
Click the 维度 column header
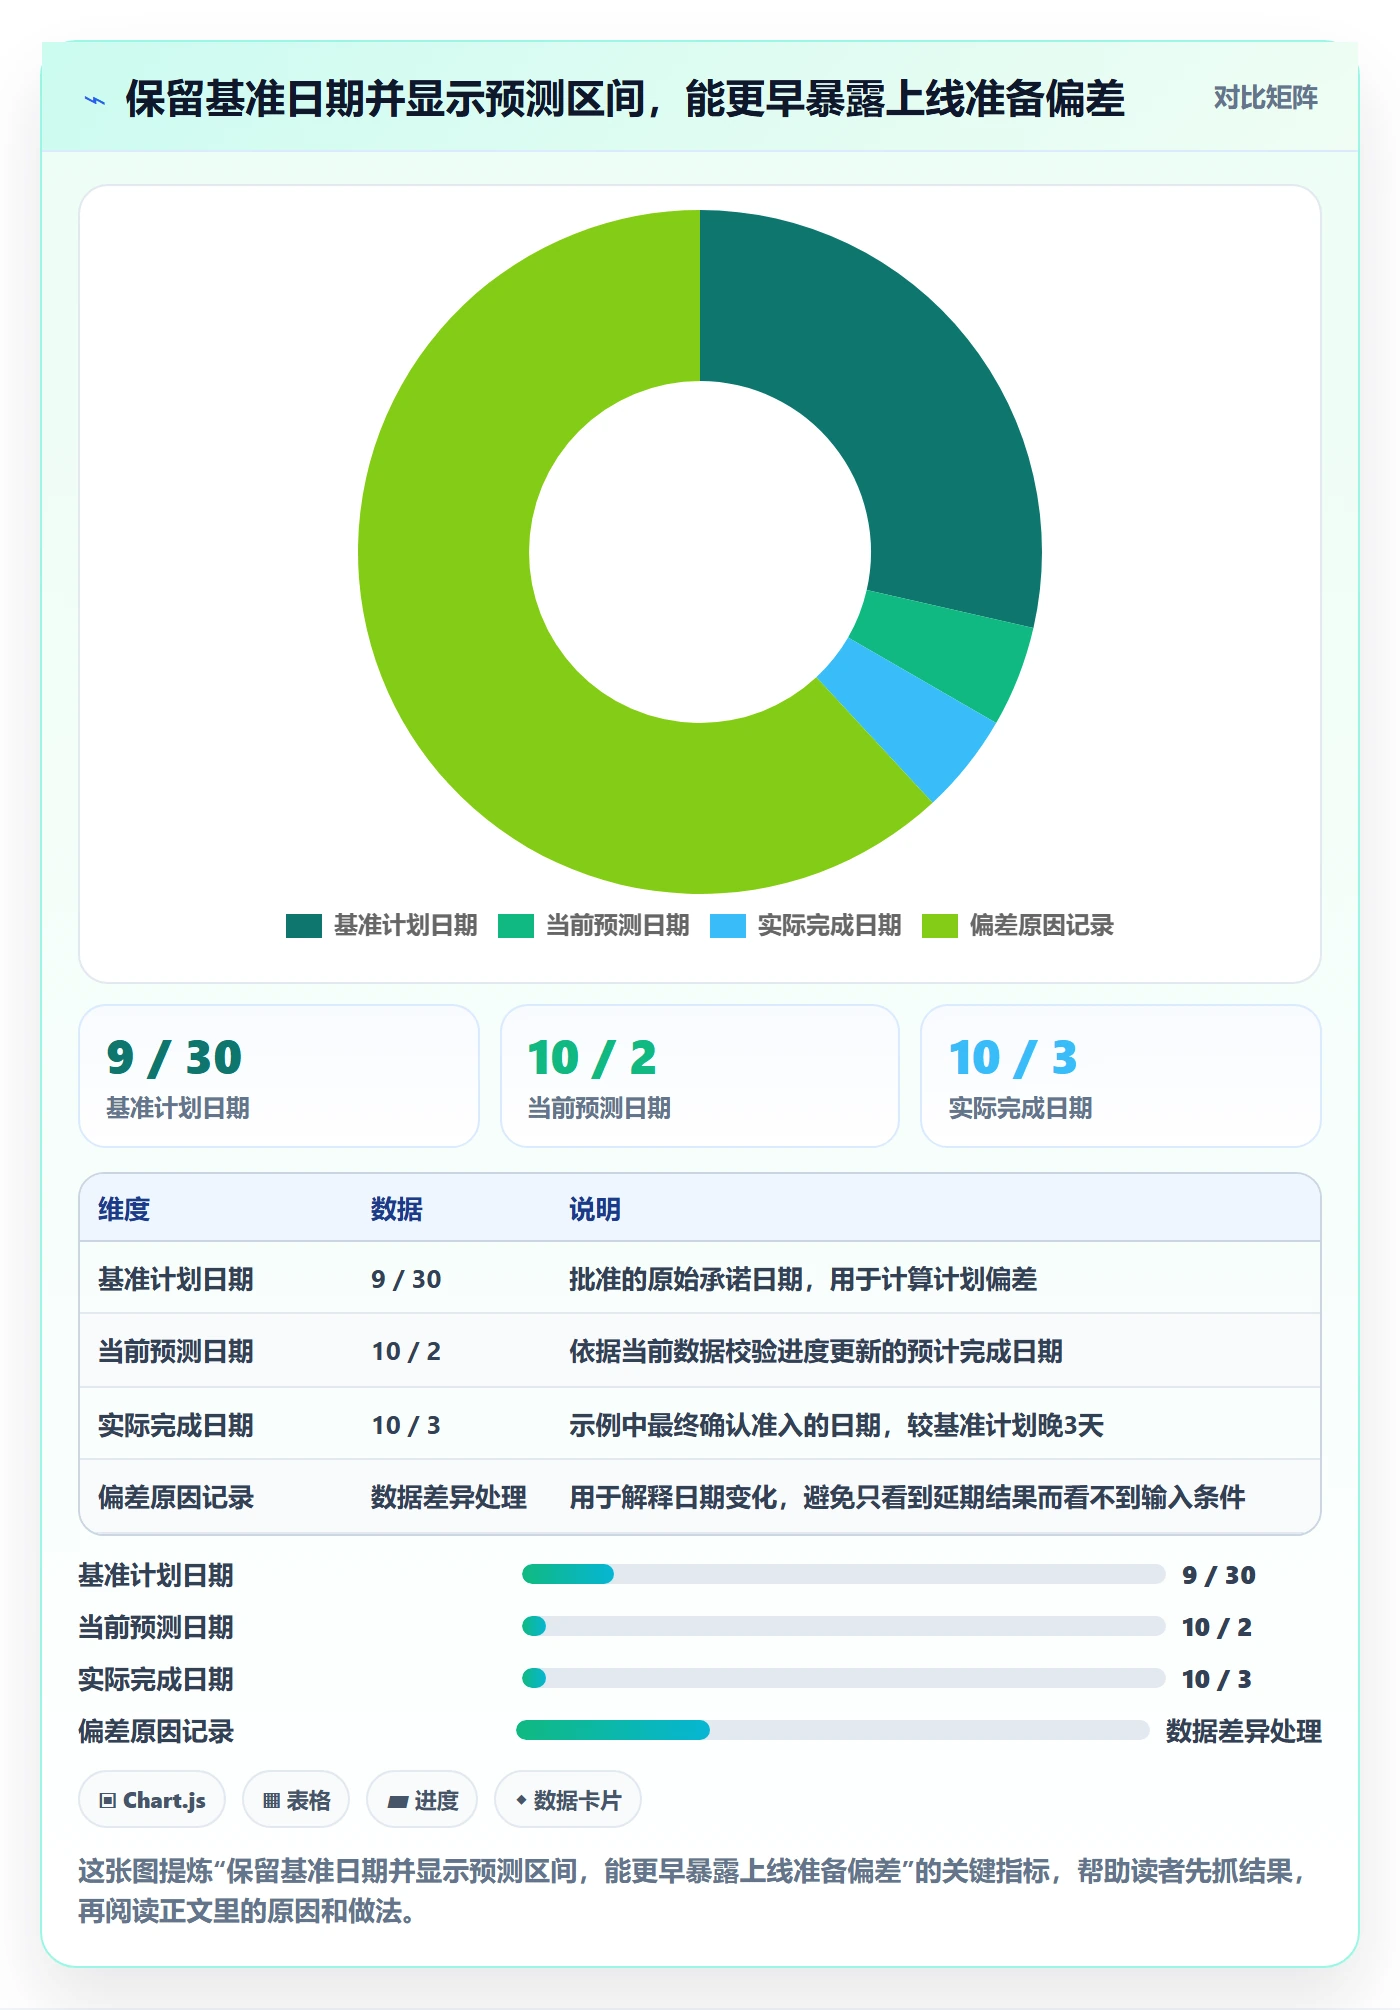[124, 1209]
